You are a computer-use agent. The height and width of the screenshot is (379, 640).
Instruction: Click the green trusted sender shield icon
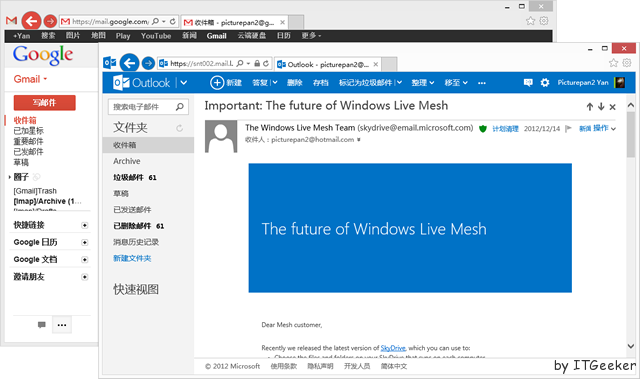pos(482,129)
